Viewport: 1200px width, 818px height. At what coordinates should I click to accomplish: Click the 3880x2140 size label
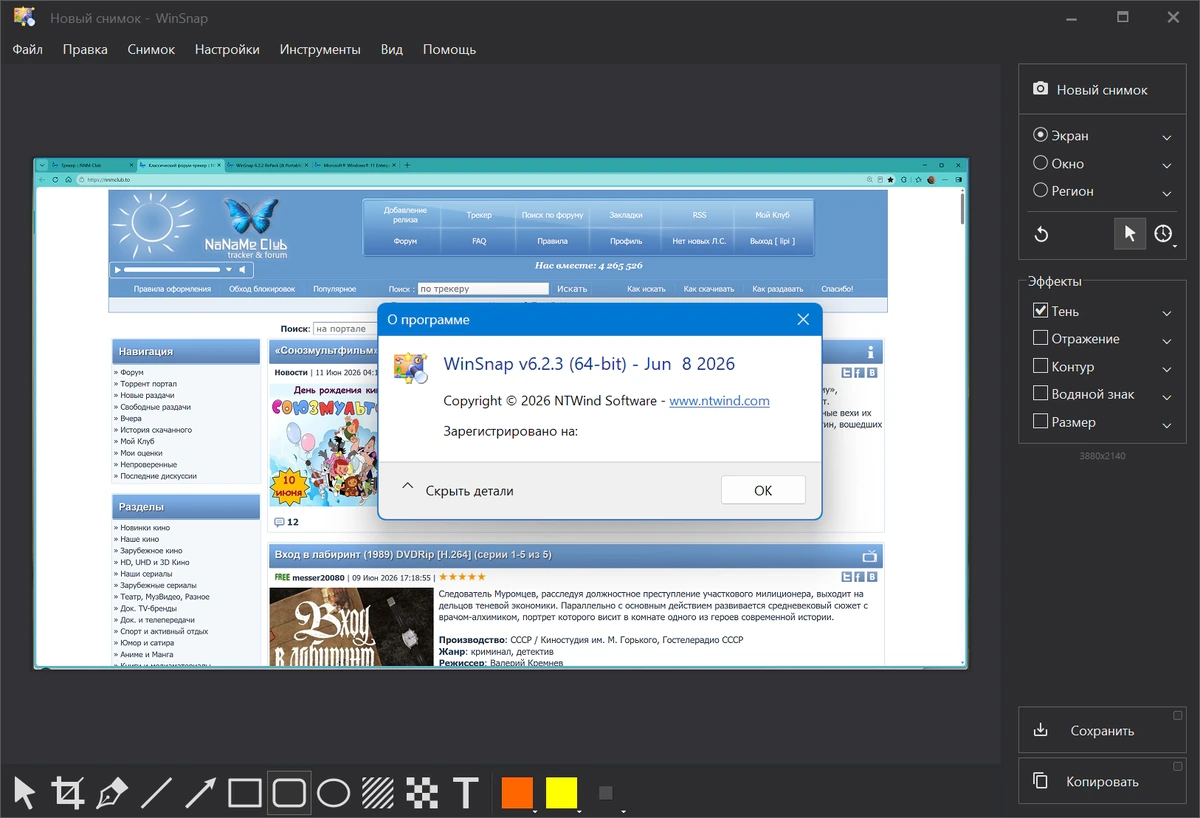pos(1102,456)
